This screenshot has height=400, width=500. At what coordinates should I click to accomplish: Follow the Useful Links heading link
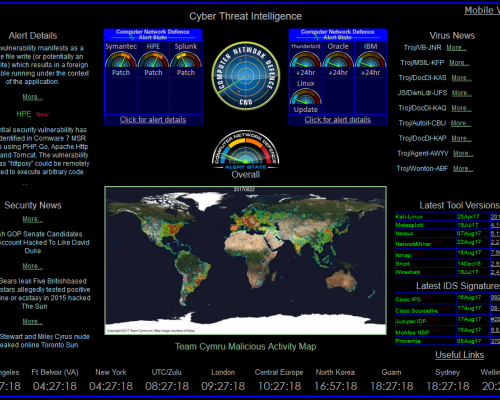point(460,355)
